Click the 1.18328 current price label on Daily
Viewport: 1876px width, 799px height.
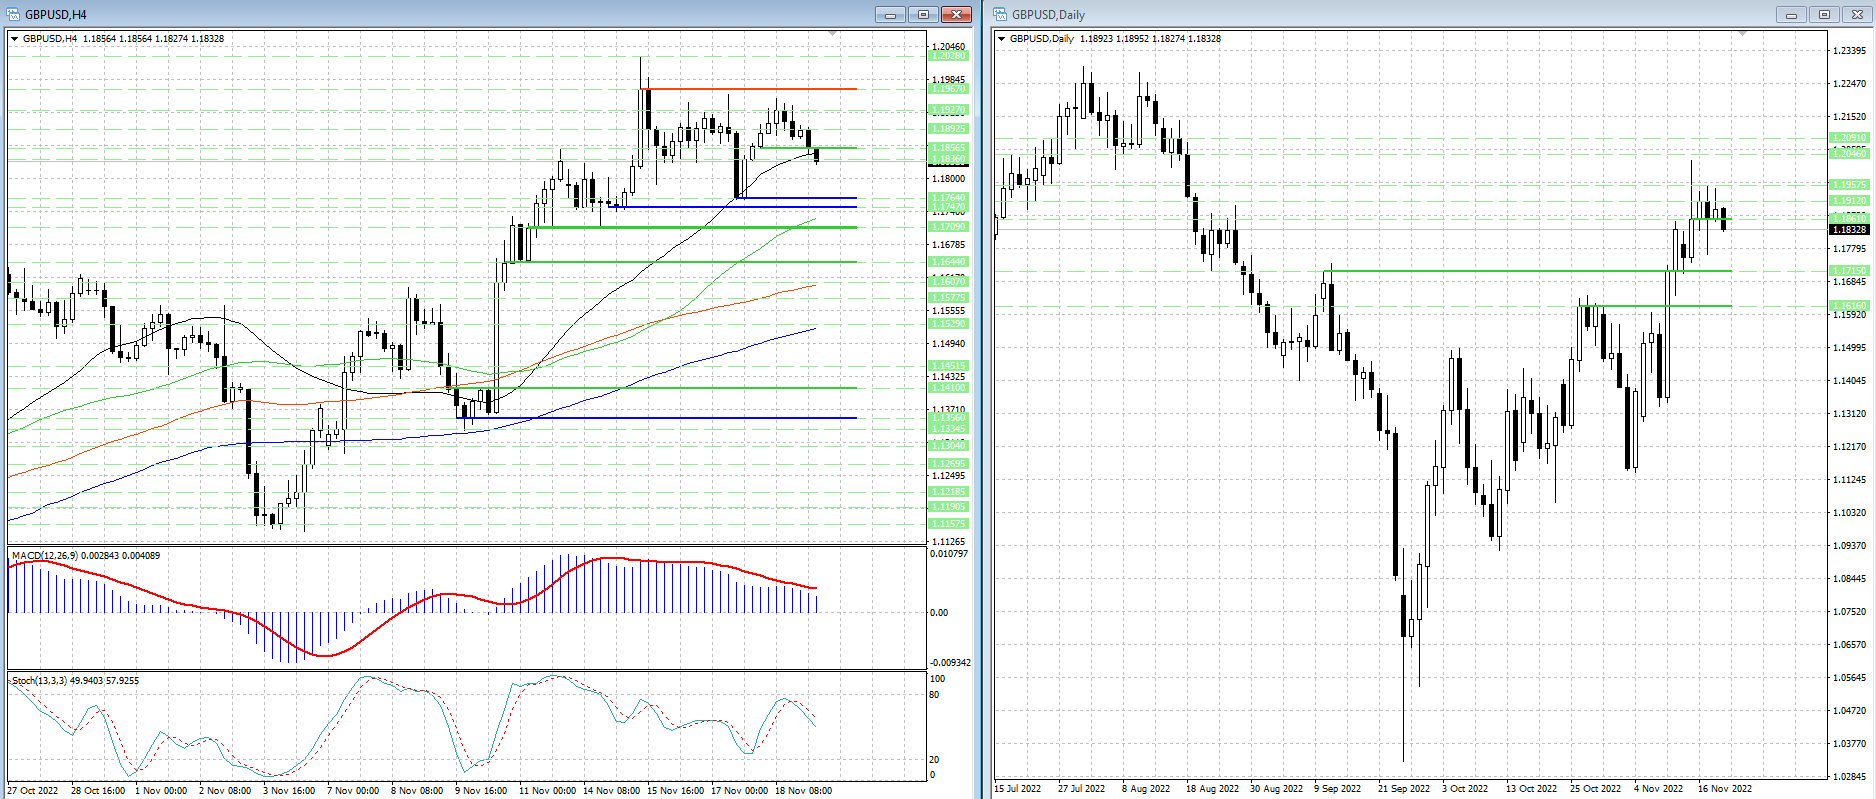click(1849, 230)
